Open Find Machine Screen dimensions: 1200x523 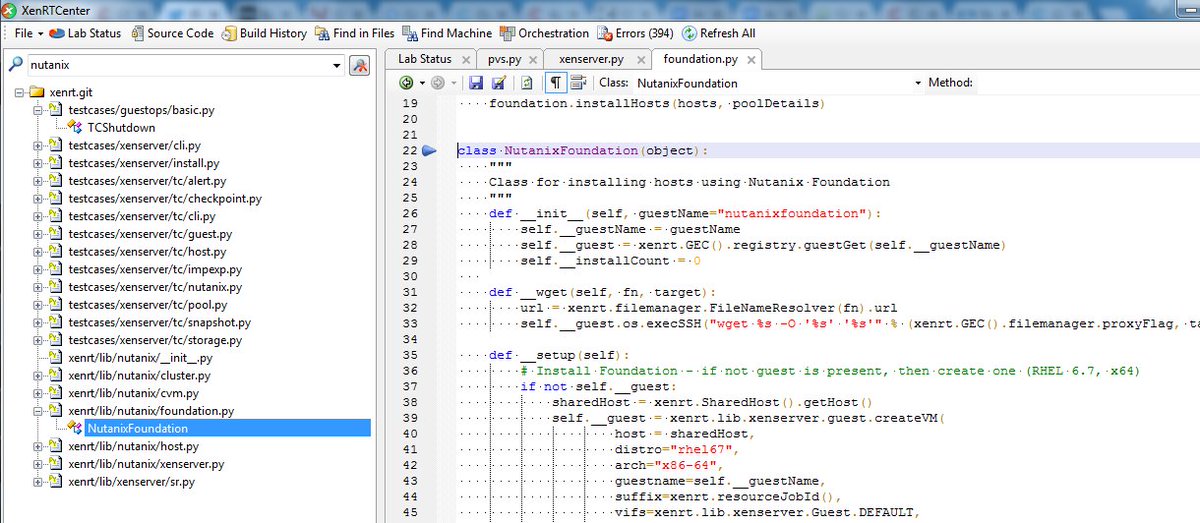[x=447, y=33]
